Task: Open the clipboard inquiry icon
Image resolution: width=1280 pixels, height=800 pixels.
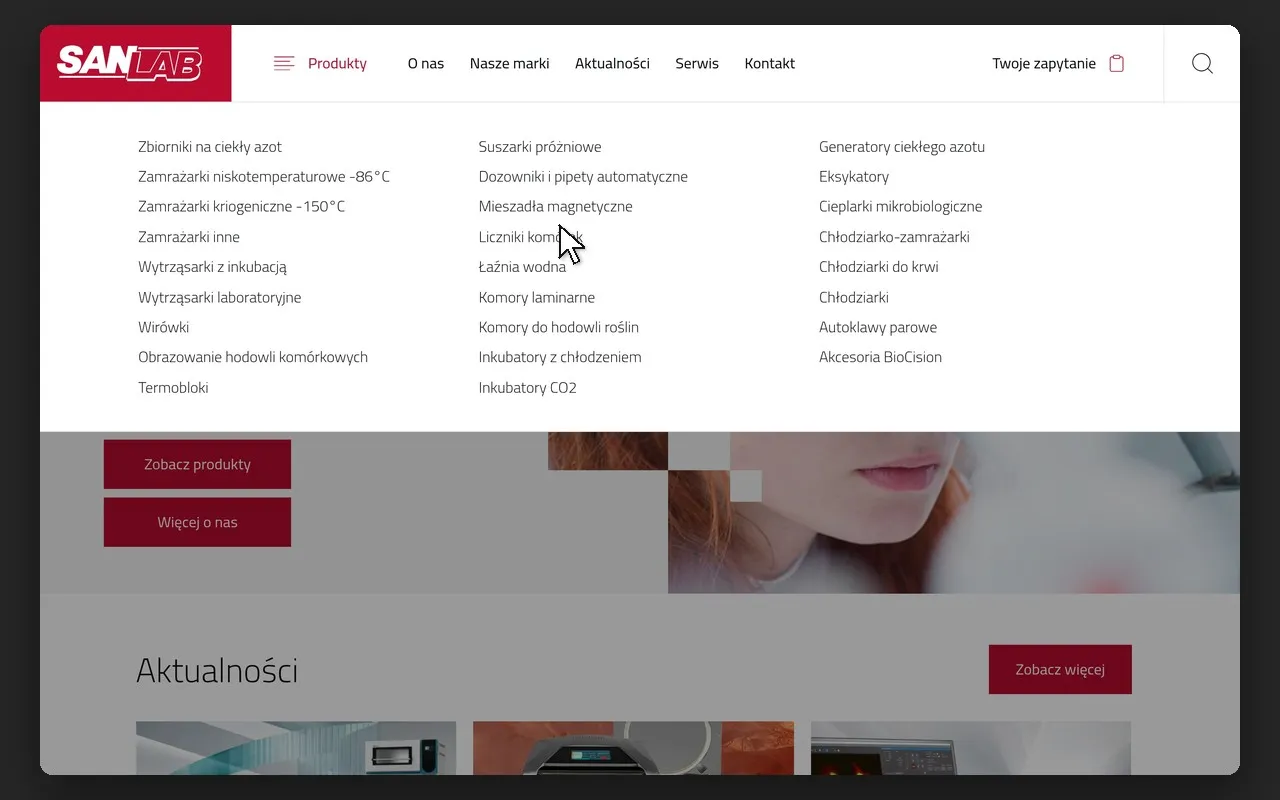Action: tap(1117, 63)
